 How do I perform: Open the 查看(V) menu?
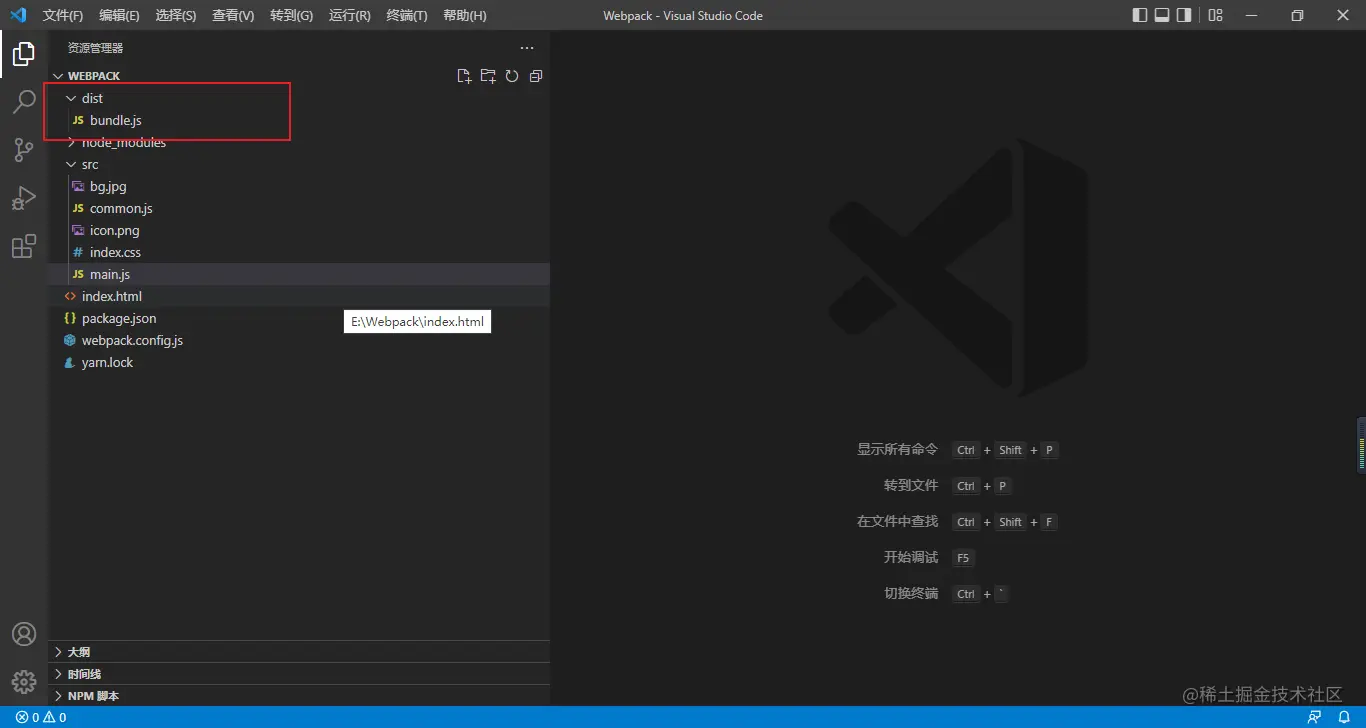[x=233, y=16]
